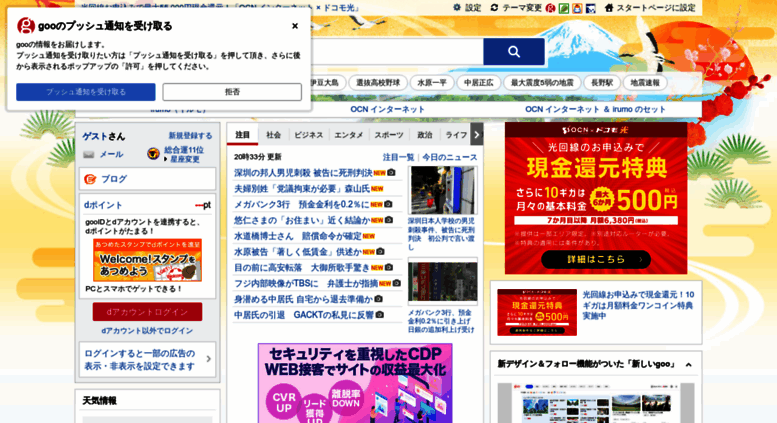Image resolution: width=777 pixels, height=423 pixels.
Task: Select the 注目 news tab
Action: (x=242, y=135)
